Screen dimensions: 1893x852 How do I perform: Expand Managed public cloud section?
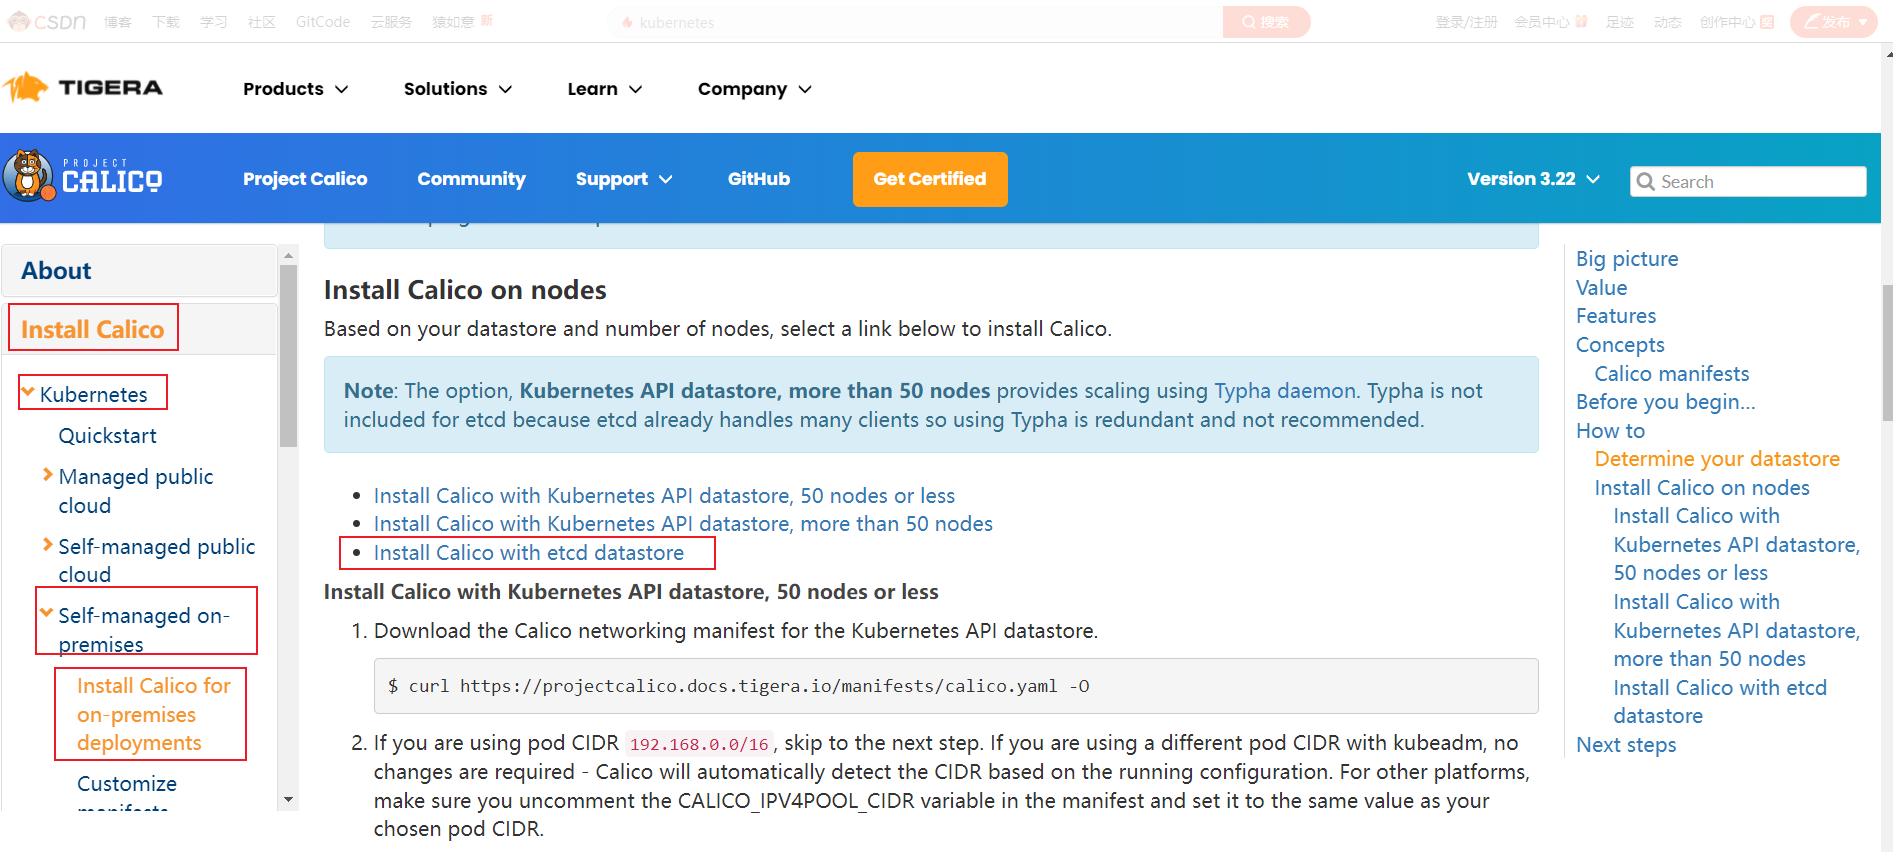[47, 475]
